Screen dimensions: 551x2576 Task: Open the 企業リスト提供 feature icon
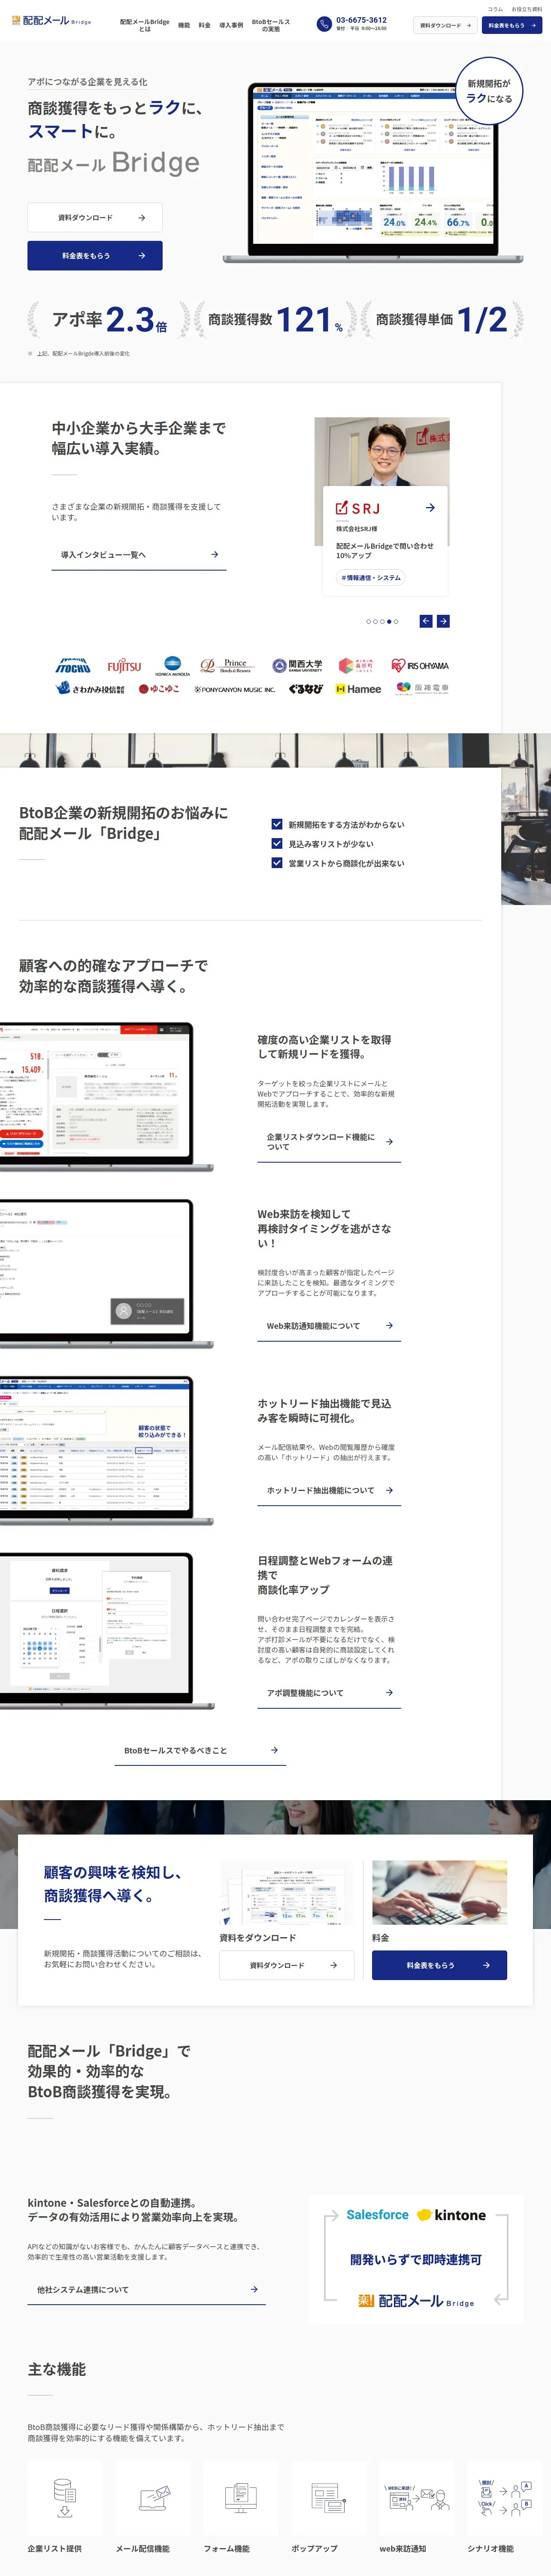[x=65, y=2497]
